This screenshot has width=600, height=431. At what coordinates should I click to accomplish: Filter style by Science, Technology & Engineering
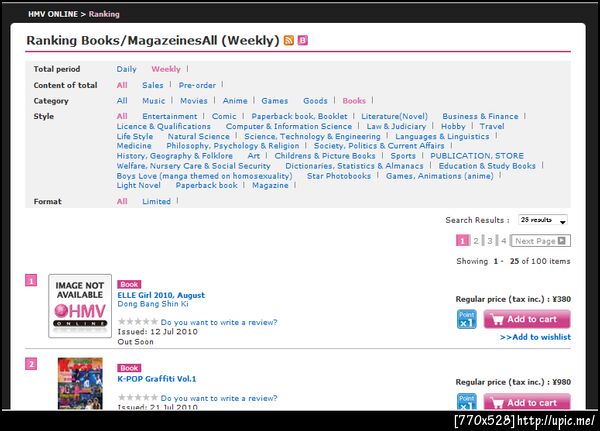(x=313, y=136)
